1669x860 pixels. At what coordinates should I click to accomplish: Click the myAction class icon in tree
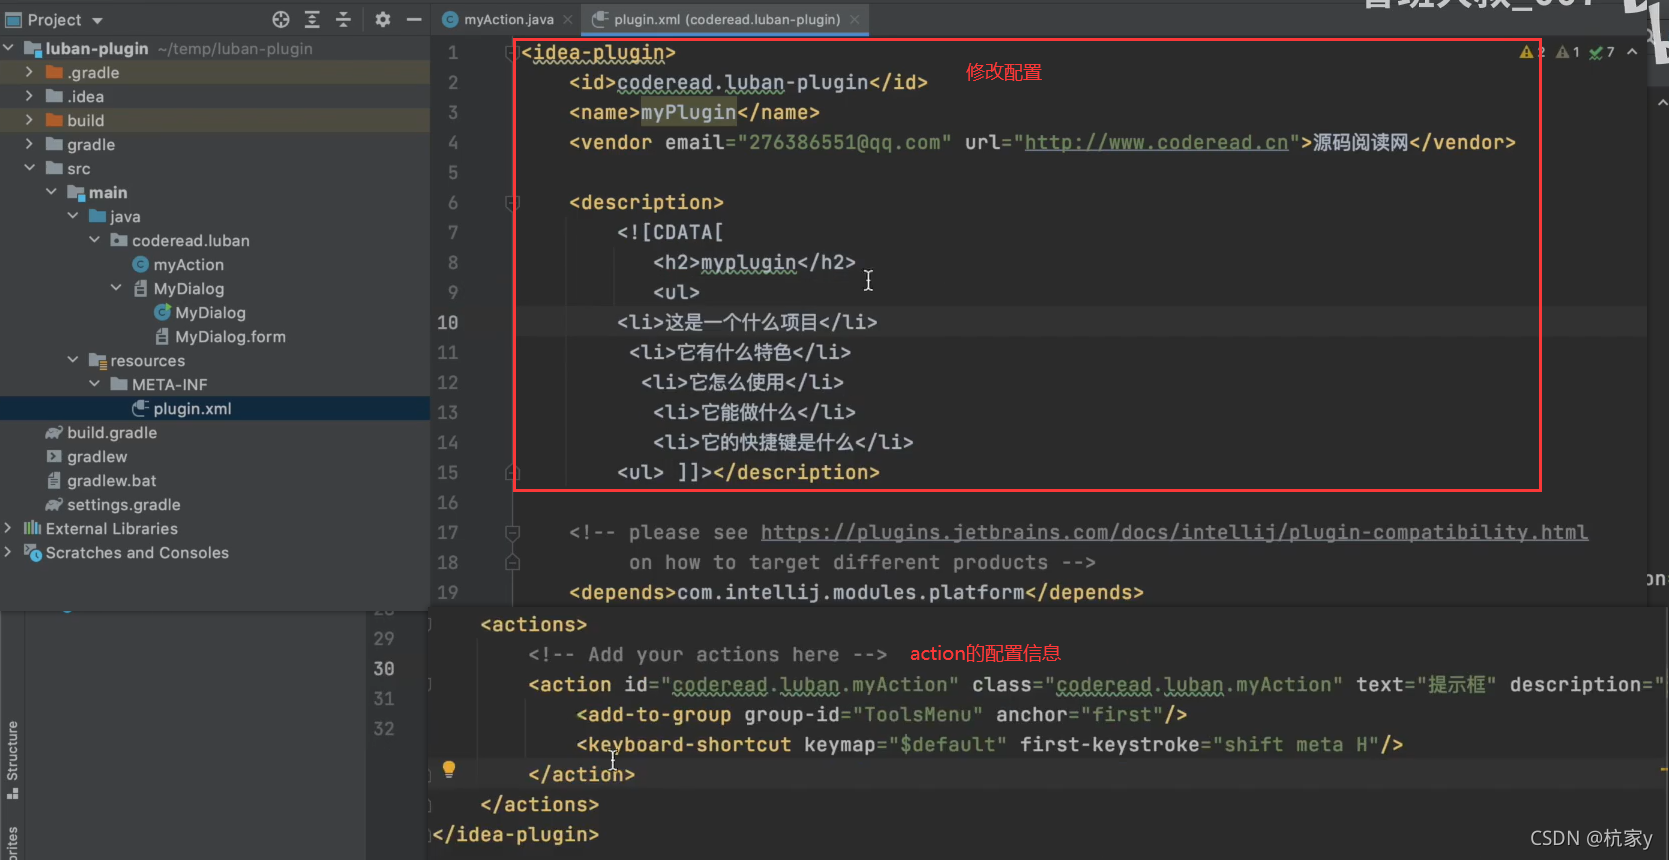[x=141, y=264]
